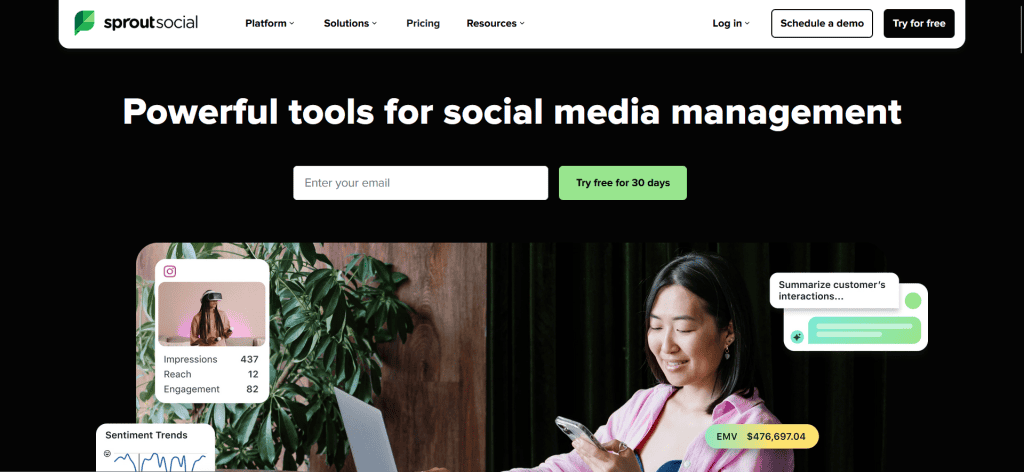Click the Schedule a demo button
The image size is (1024, 472).
[822, 24]
